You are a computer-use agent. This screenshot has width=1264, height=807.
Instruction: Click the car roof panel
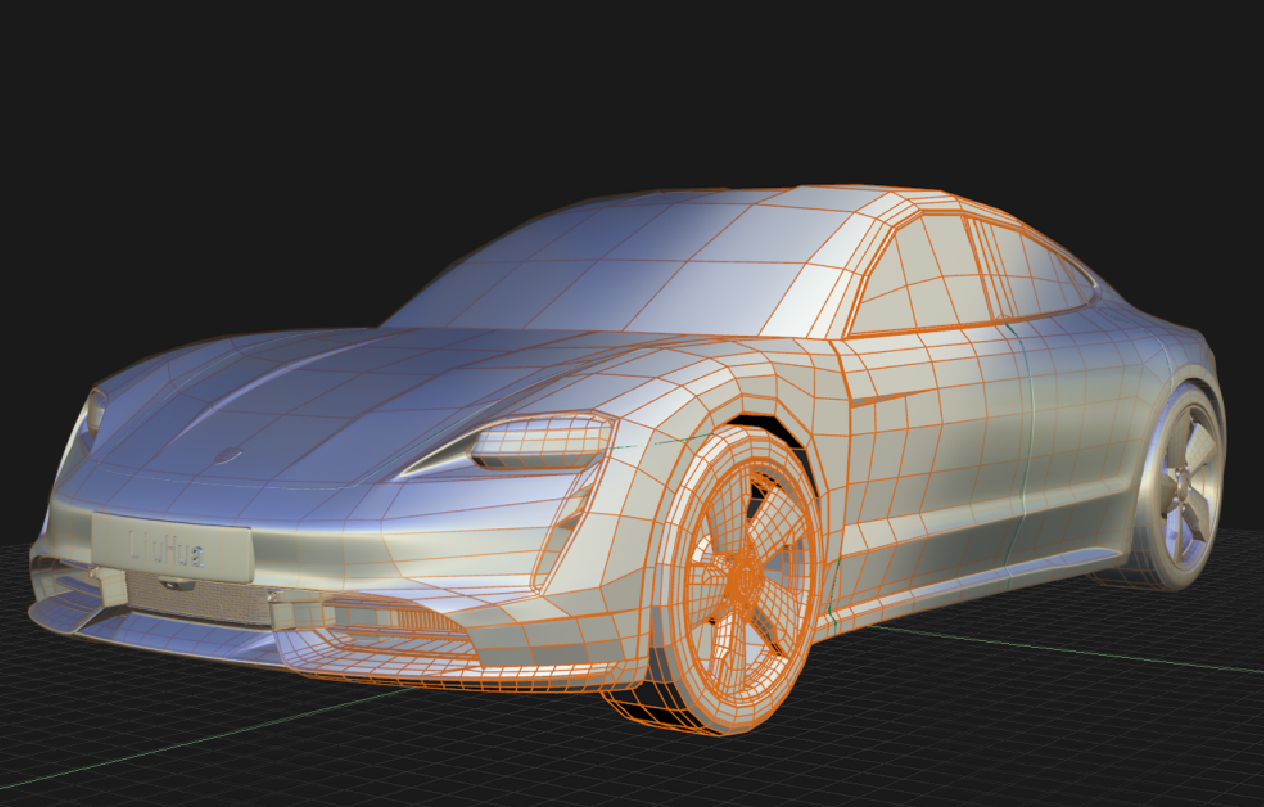pos(800,205)
